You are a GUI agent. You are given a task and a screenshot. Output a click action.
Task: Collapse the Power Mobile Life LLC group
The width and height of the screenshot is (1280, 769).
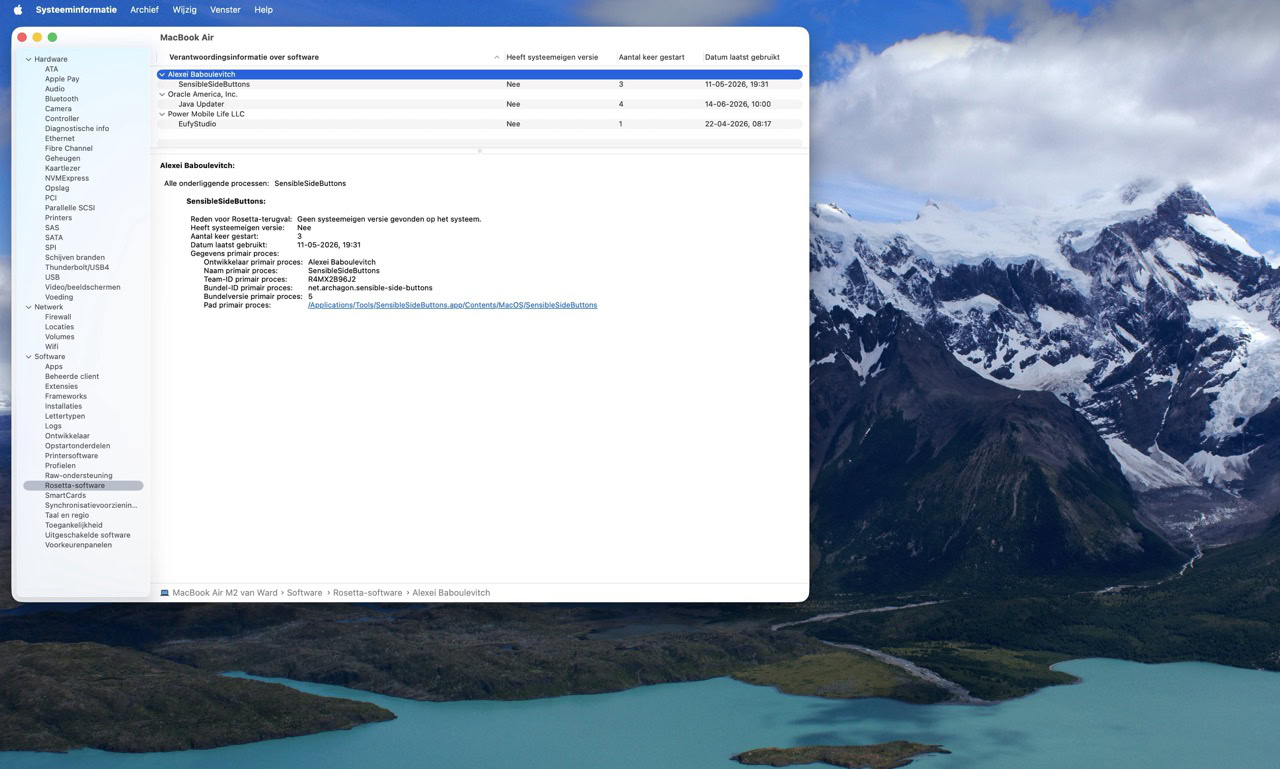click(x=162, y=114)
